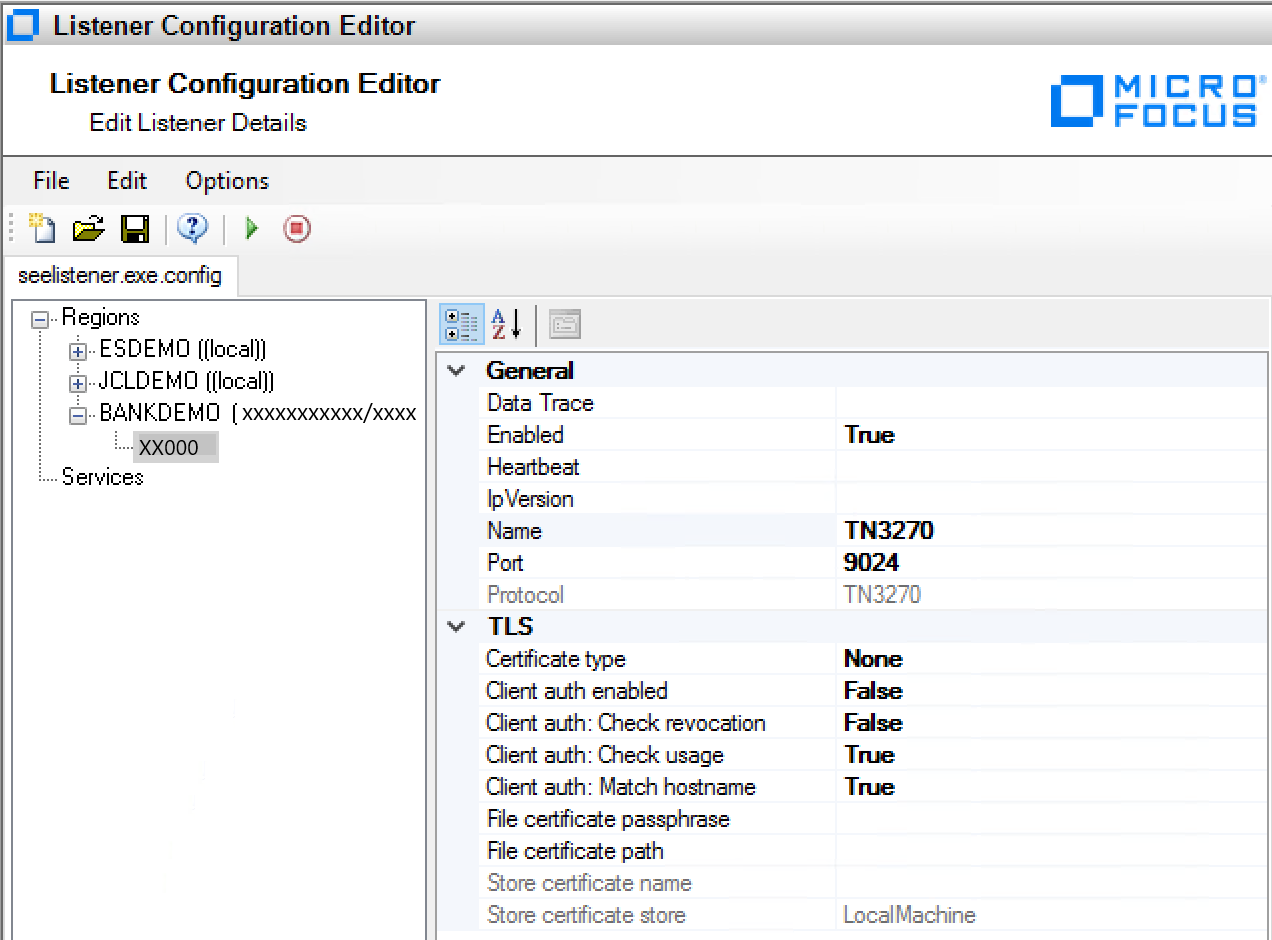Viewport: 1272px width, 940px height.
Task: Set Client auth enabled to True
Action: [875, 690]
